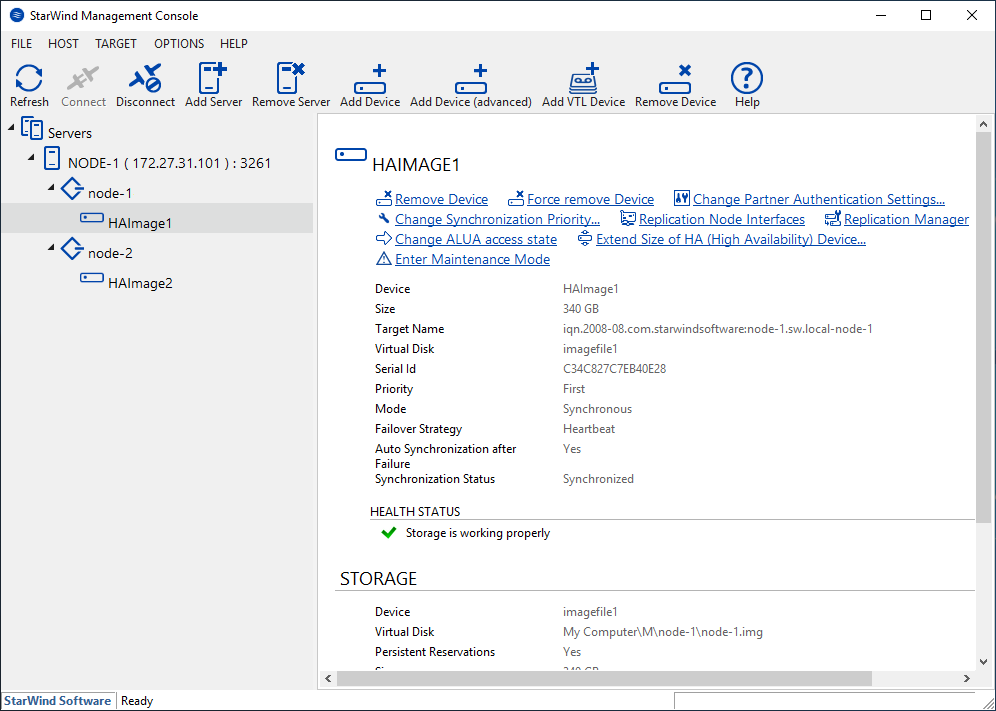Image resolution: width=996 pixels, height=711 pixels.
Task: Select the node-2 target label
Action: (x=111, y=253)
